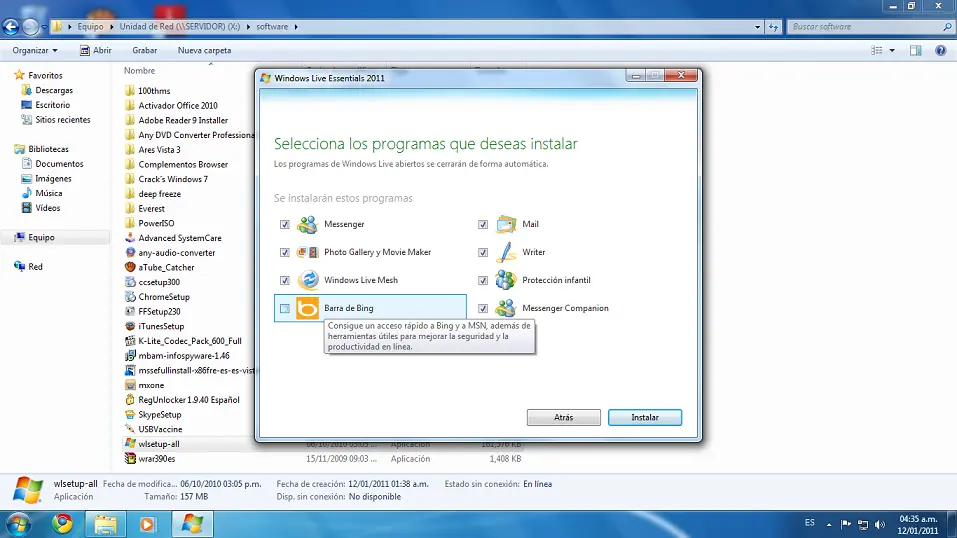Click the Messenger program icon
This screenshot has height=538, width=957.
coord(307,224)
